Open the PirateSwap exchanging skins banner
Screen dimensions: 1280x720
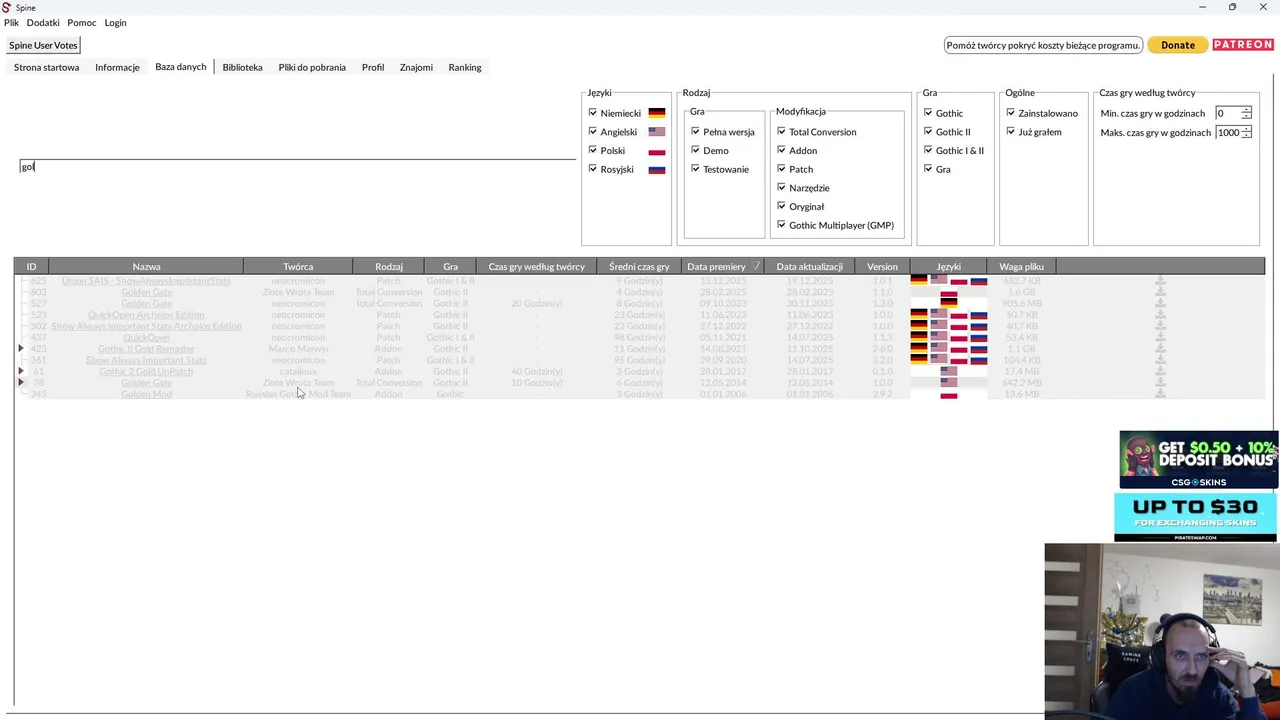point(1196,517)
